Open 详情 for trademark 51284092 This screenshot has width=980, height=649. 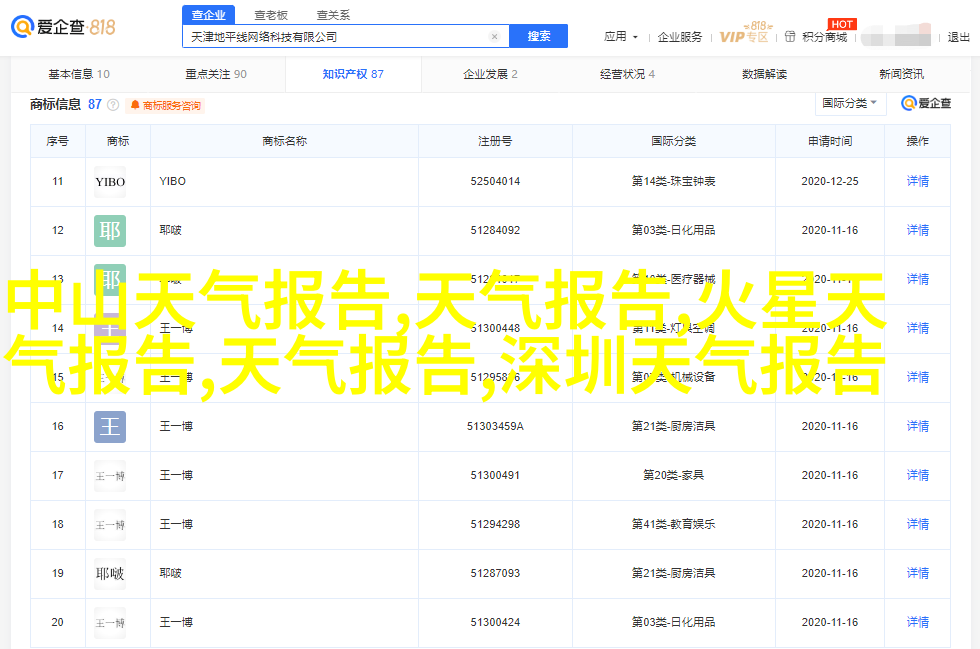918,230
